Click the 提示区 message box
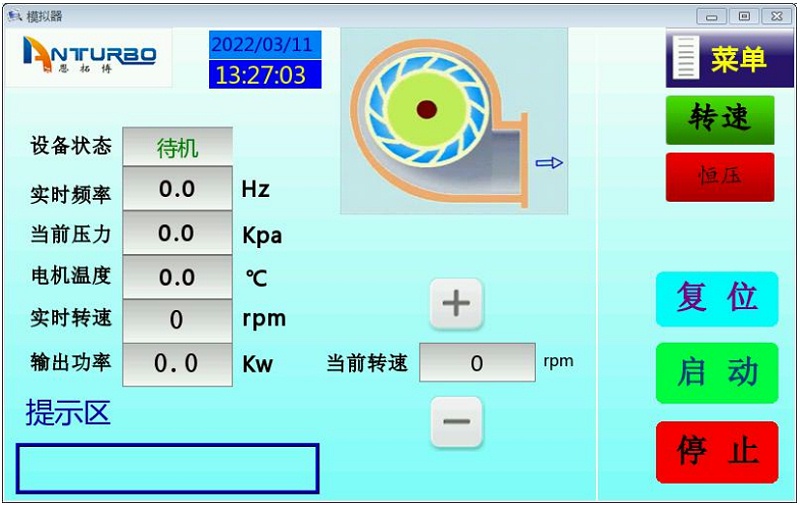Viewport: 800px width, 505px height. [167, 468]
